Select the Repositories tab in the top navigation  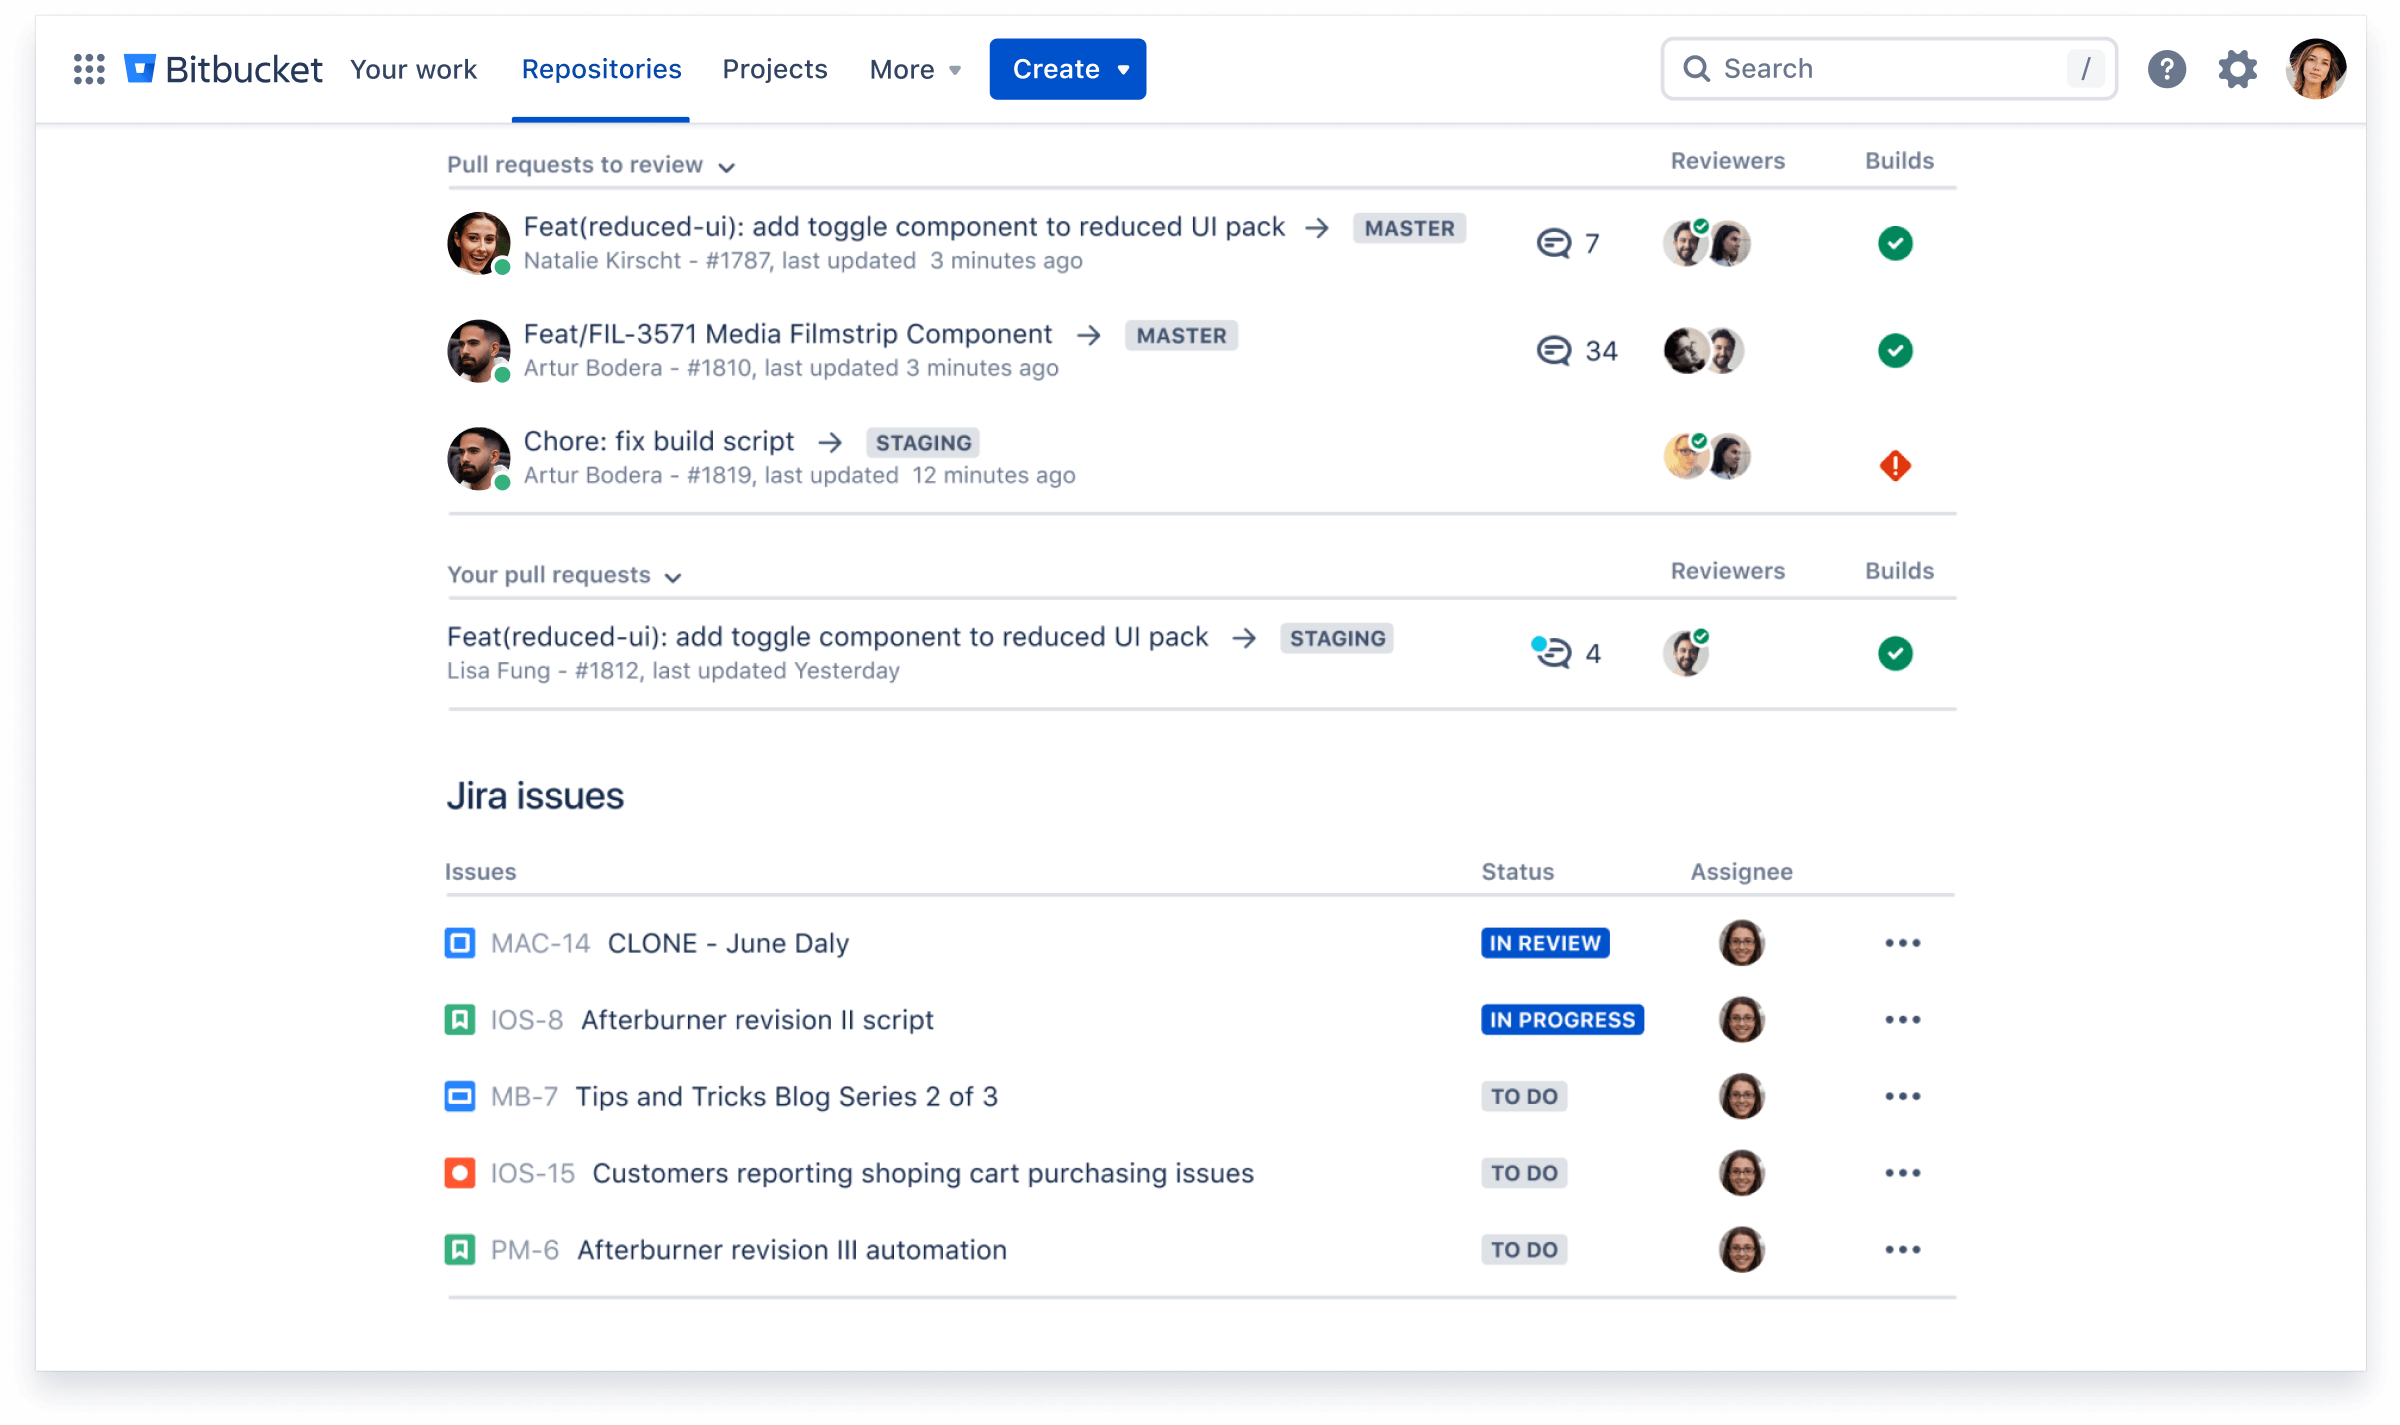602,70
